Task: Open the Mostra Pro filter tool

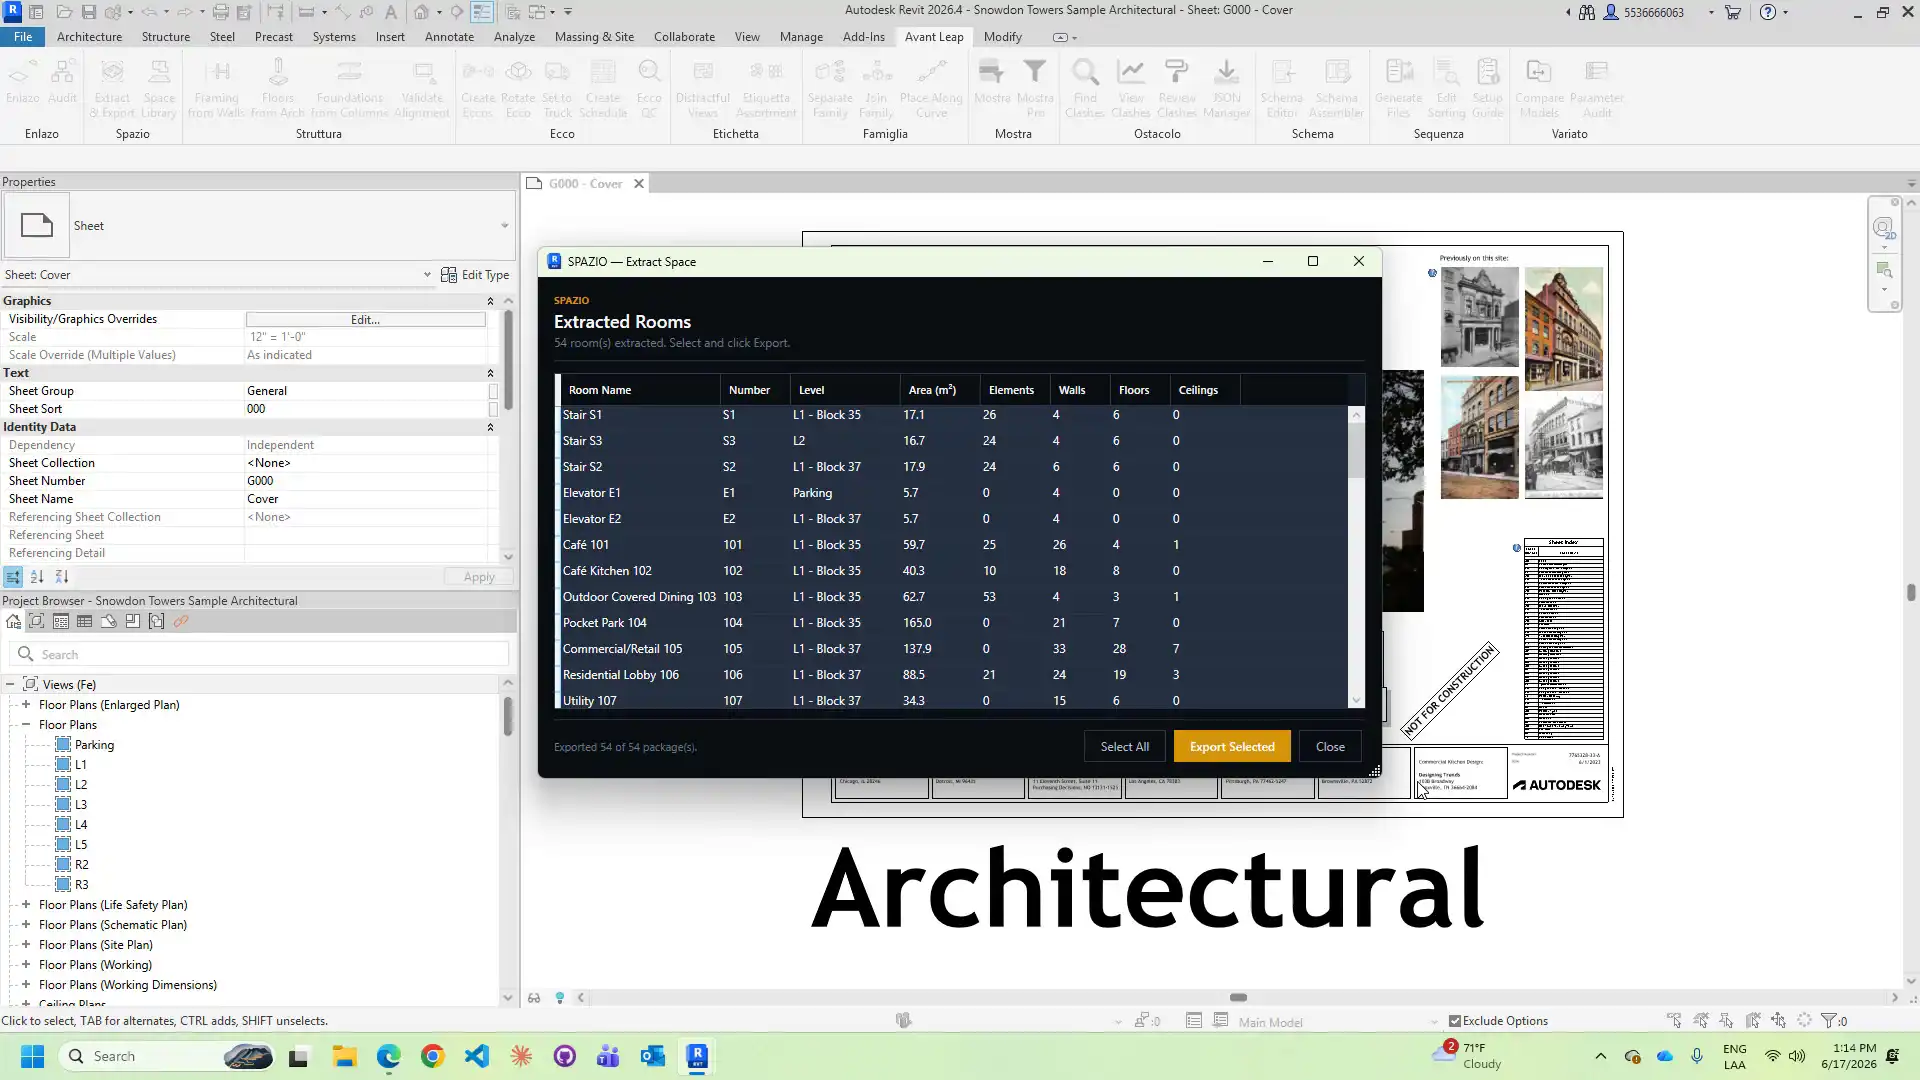Action: pos(1035,88)
